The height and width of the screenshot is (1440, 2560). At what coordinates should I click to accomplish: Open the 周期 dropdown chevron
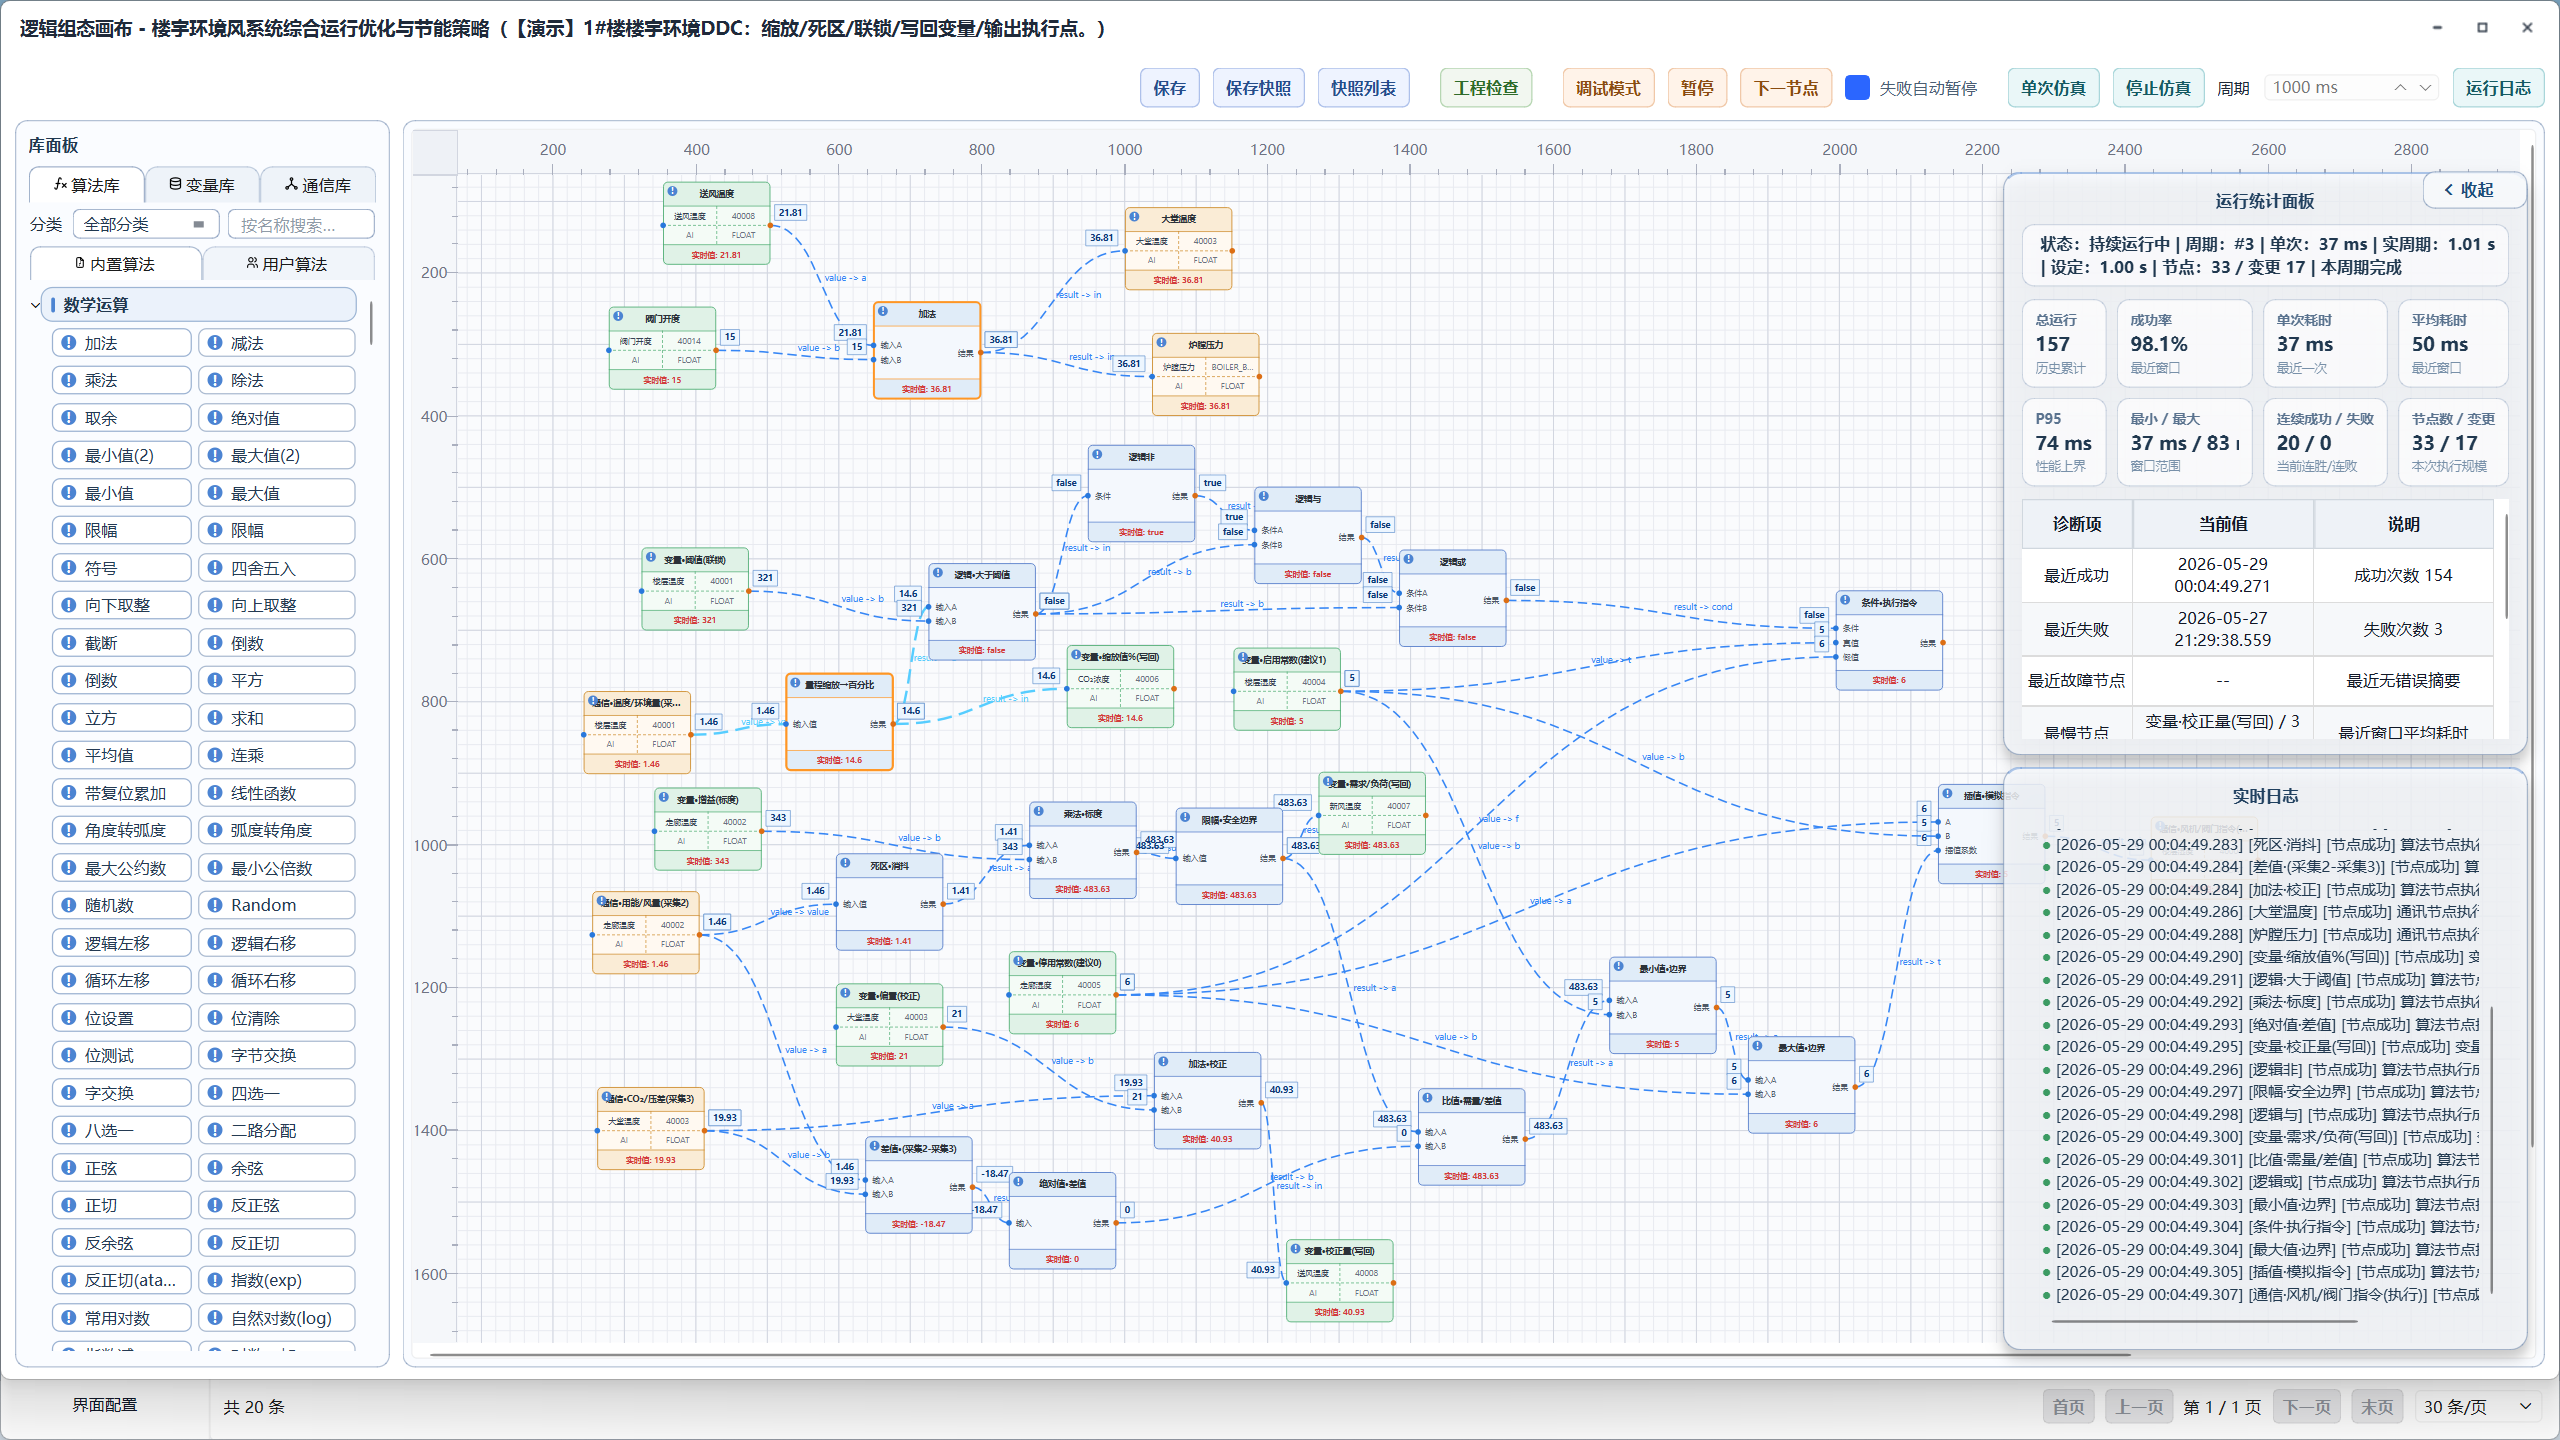pos(2425,88)
